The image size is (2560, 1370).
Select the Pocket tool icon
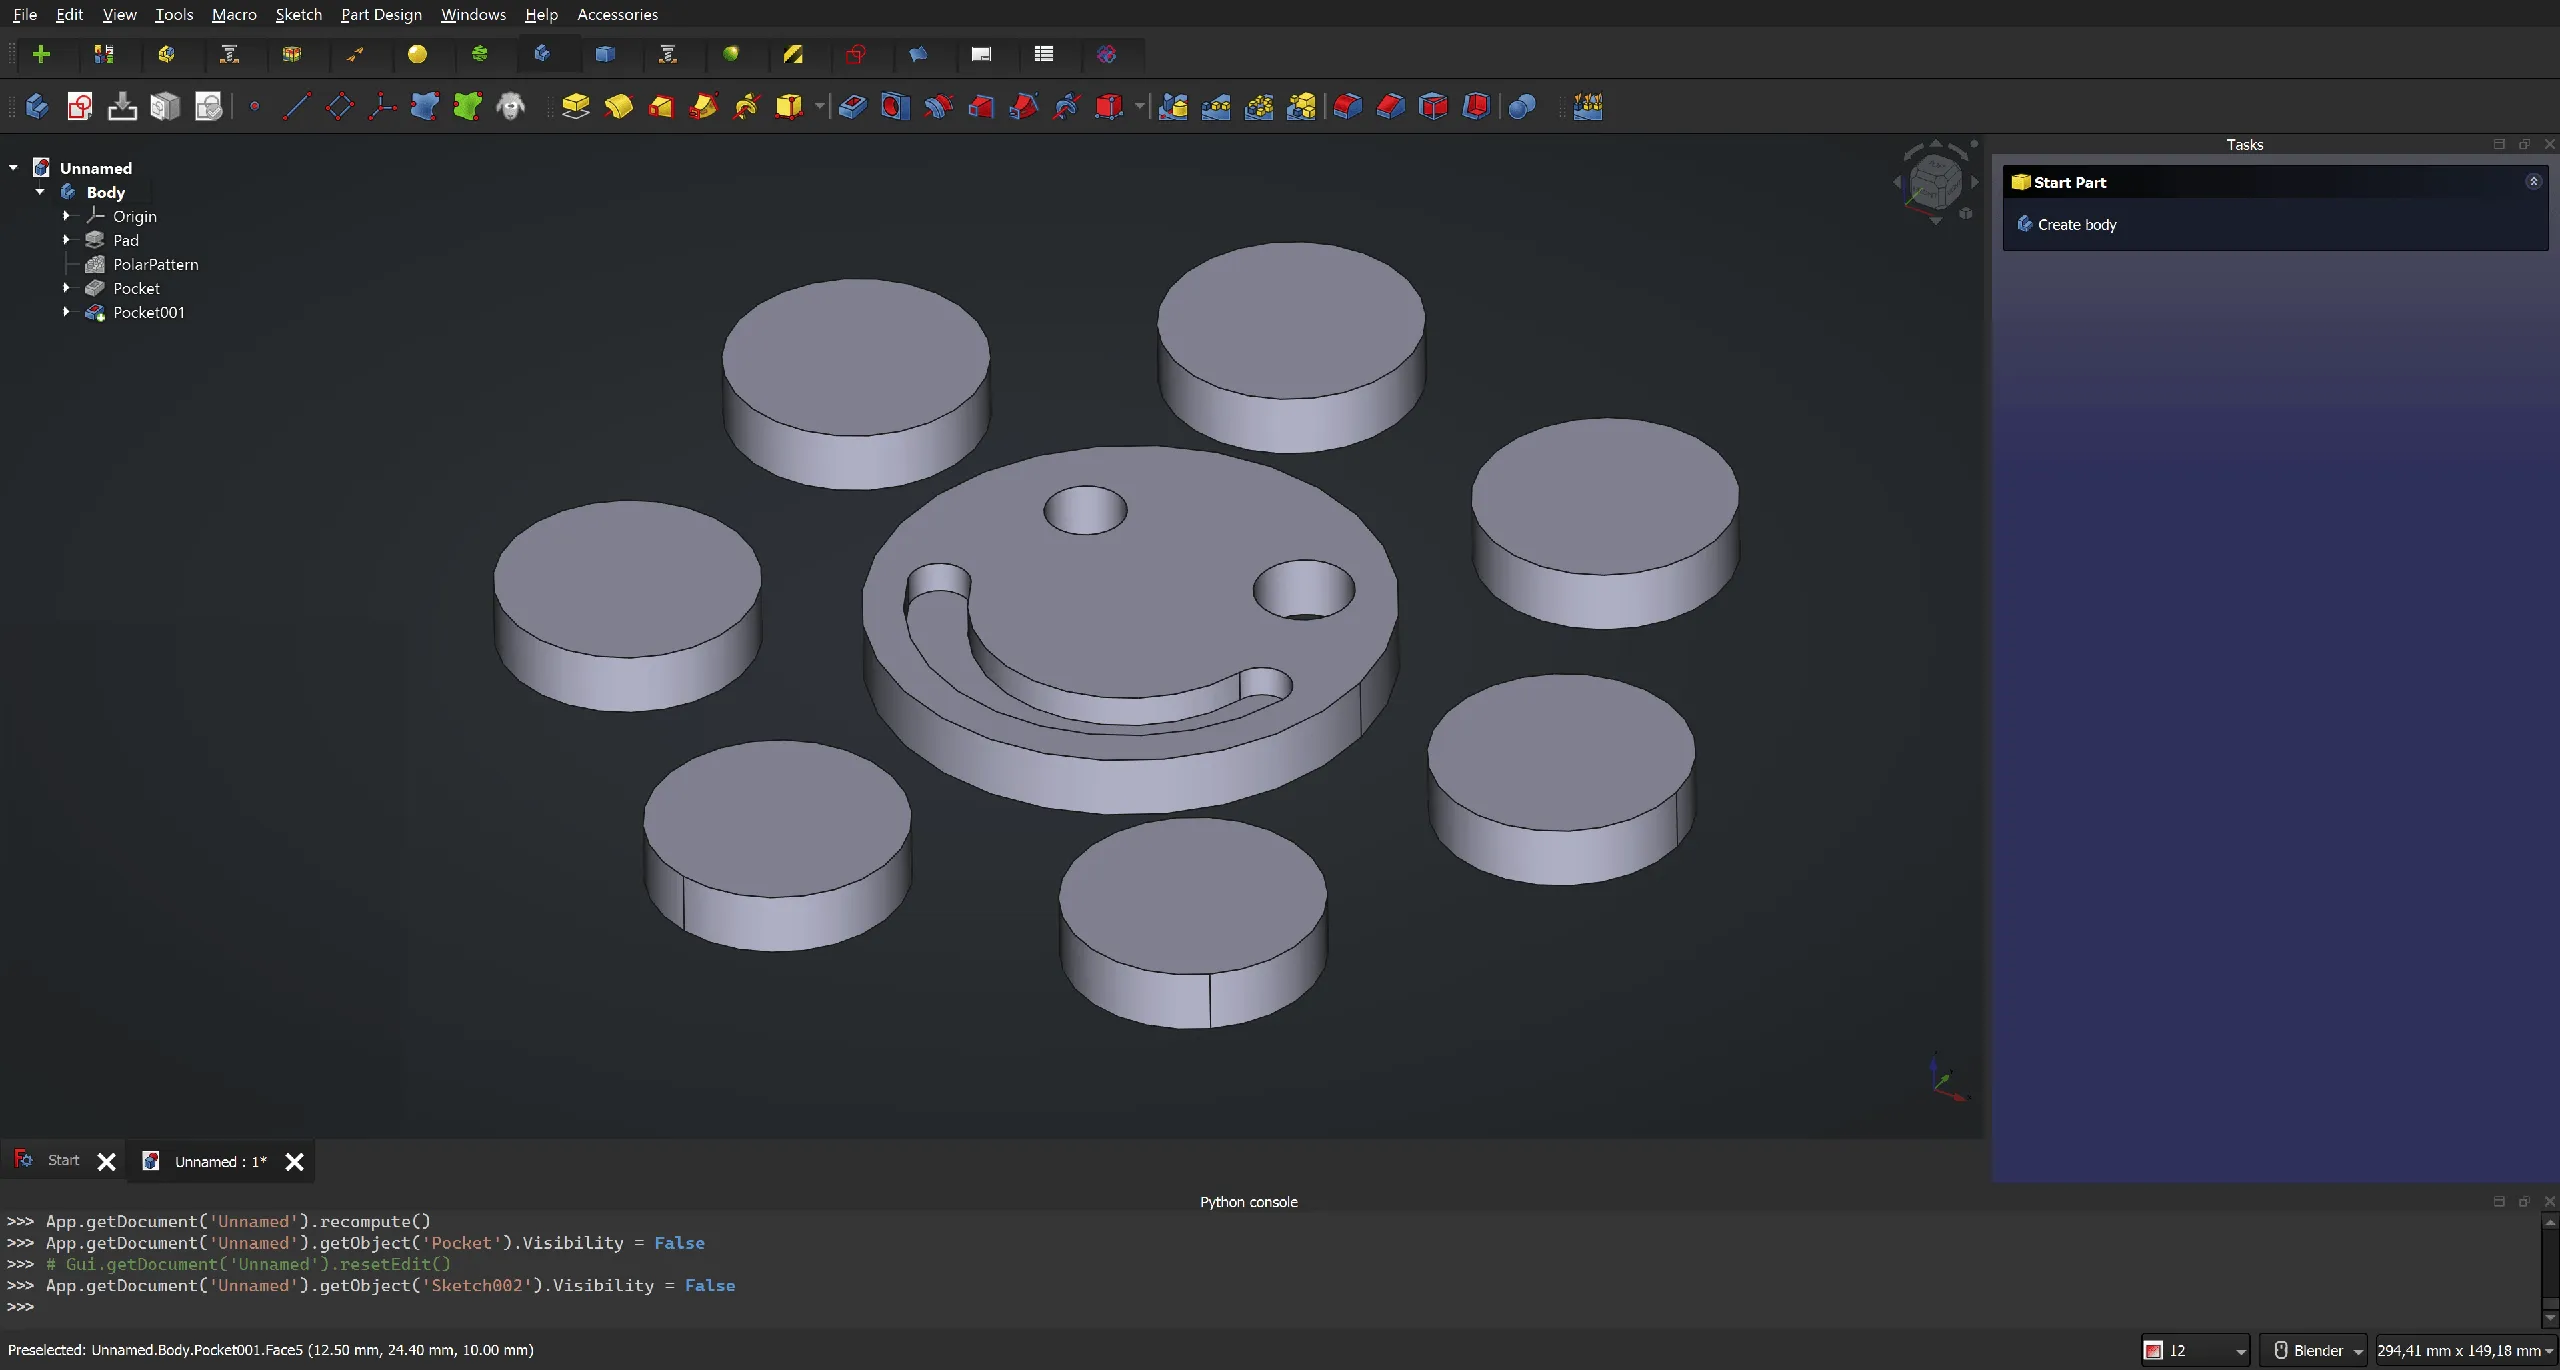852,106
